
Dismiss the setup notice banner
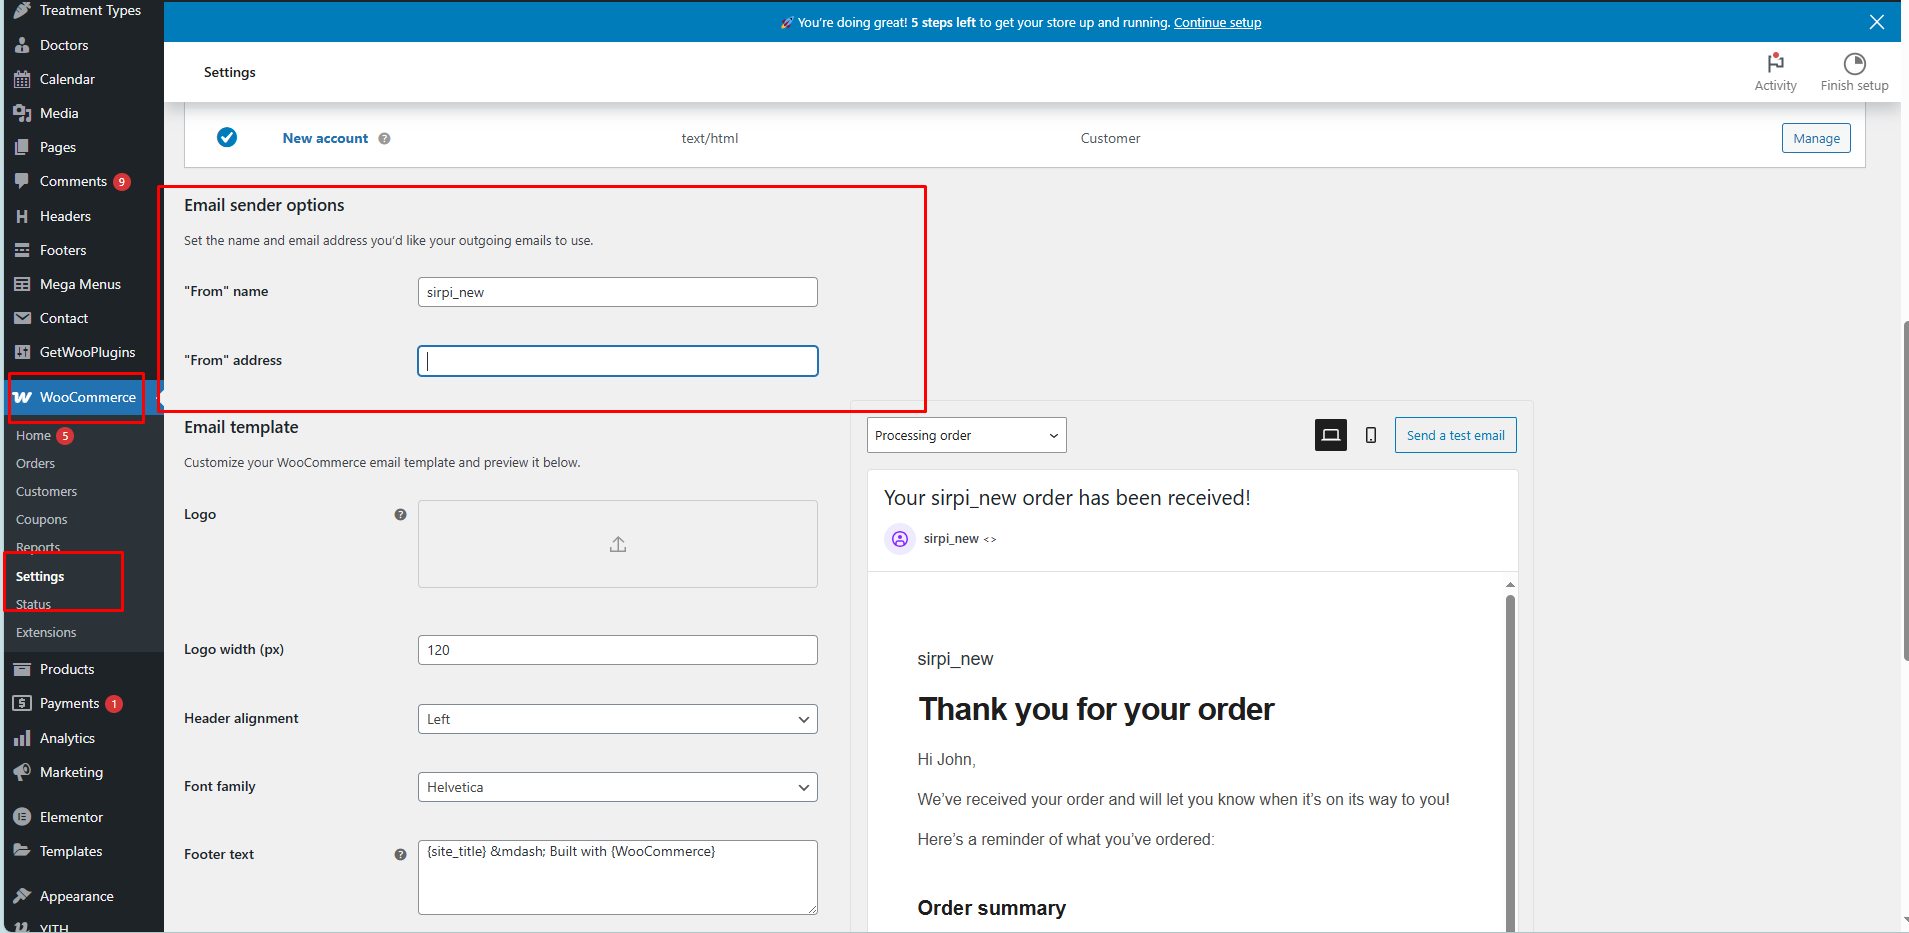(x=1877, y=22)
